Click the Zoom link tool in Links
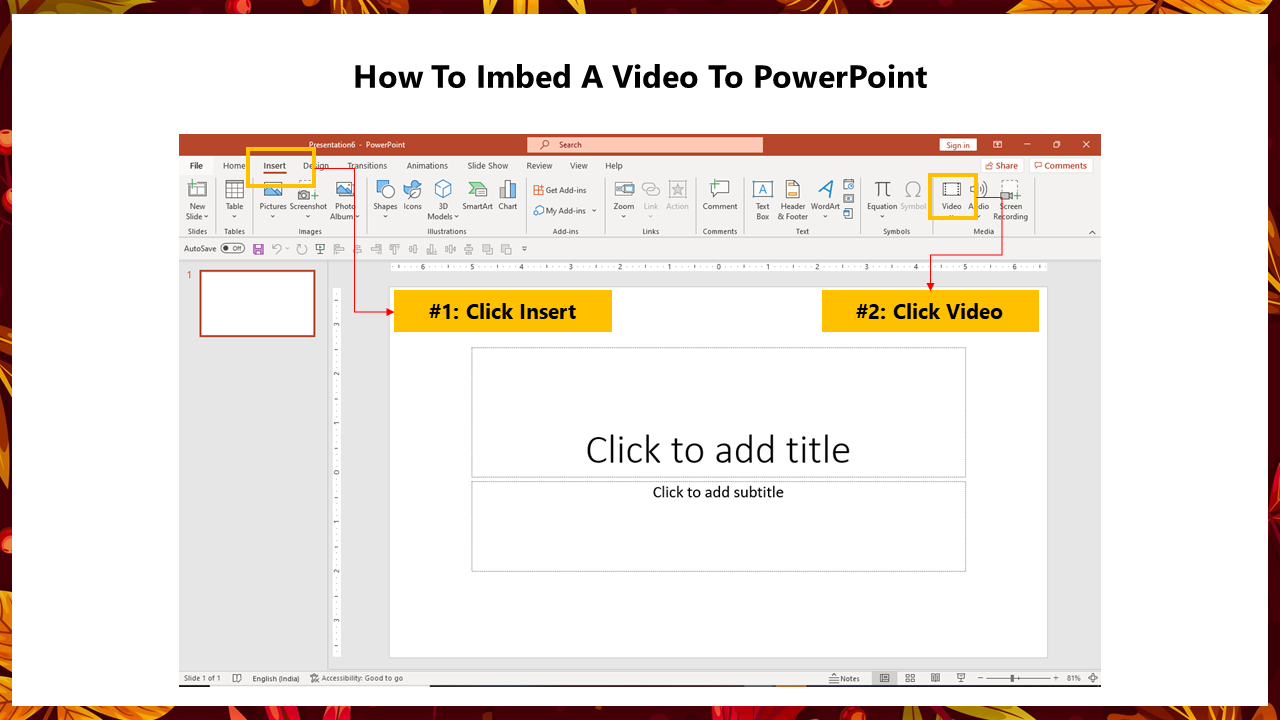Screen dimensions: 1280x720 [x=624, y=200]
